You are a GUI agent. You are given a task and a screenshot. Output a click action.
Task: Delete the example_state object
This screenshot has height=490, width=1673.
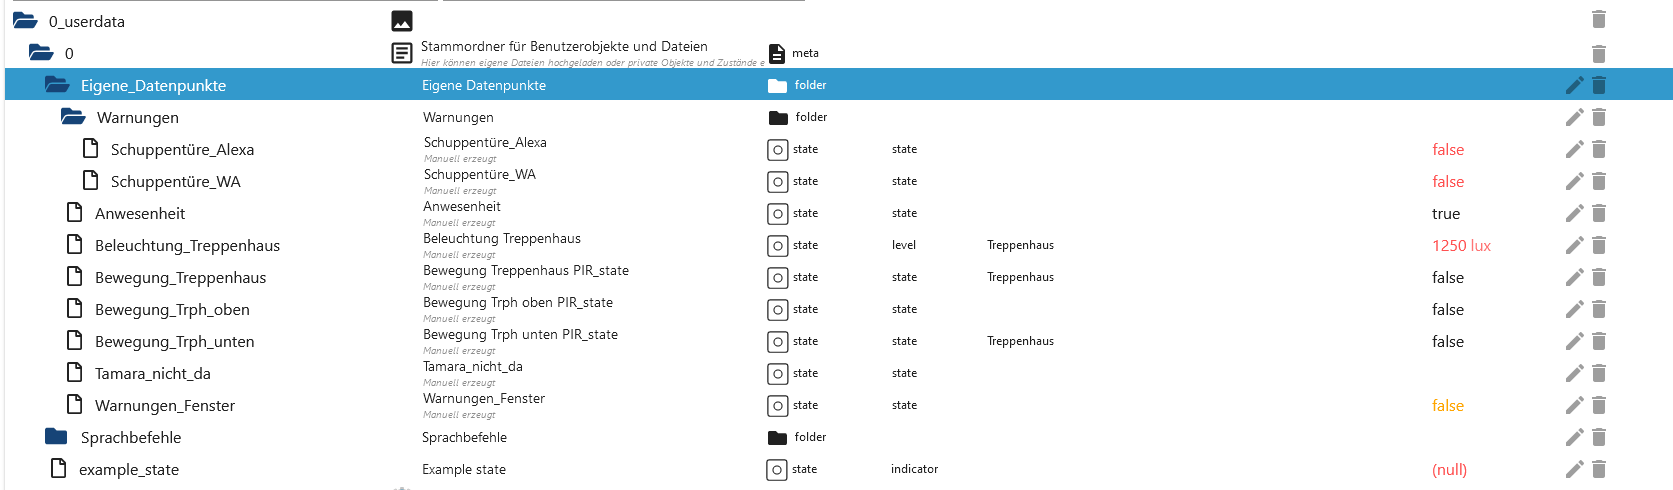1599,469
